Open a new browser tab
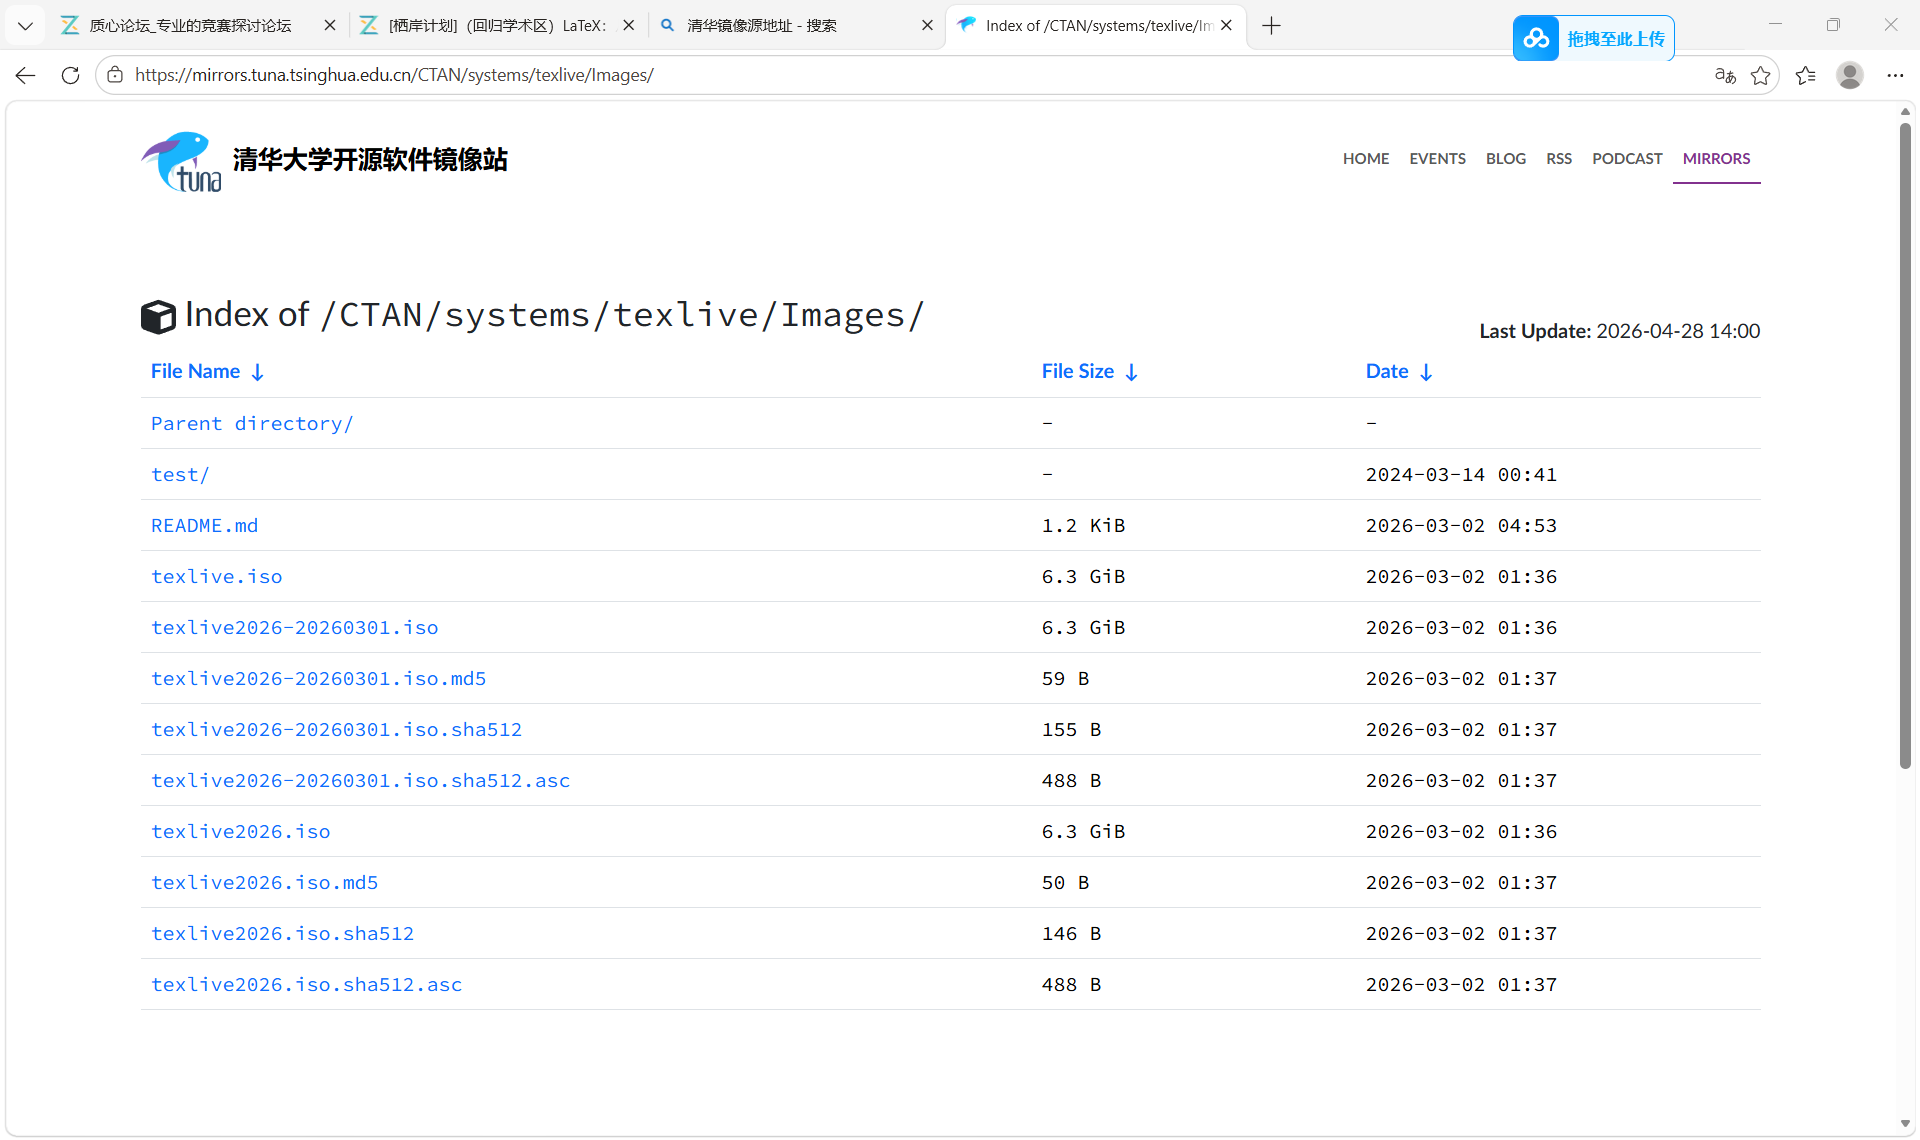The height and width of the screenshot is (1140, 1920). coord(1271,26)
